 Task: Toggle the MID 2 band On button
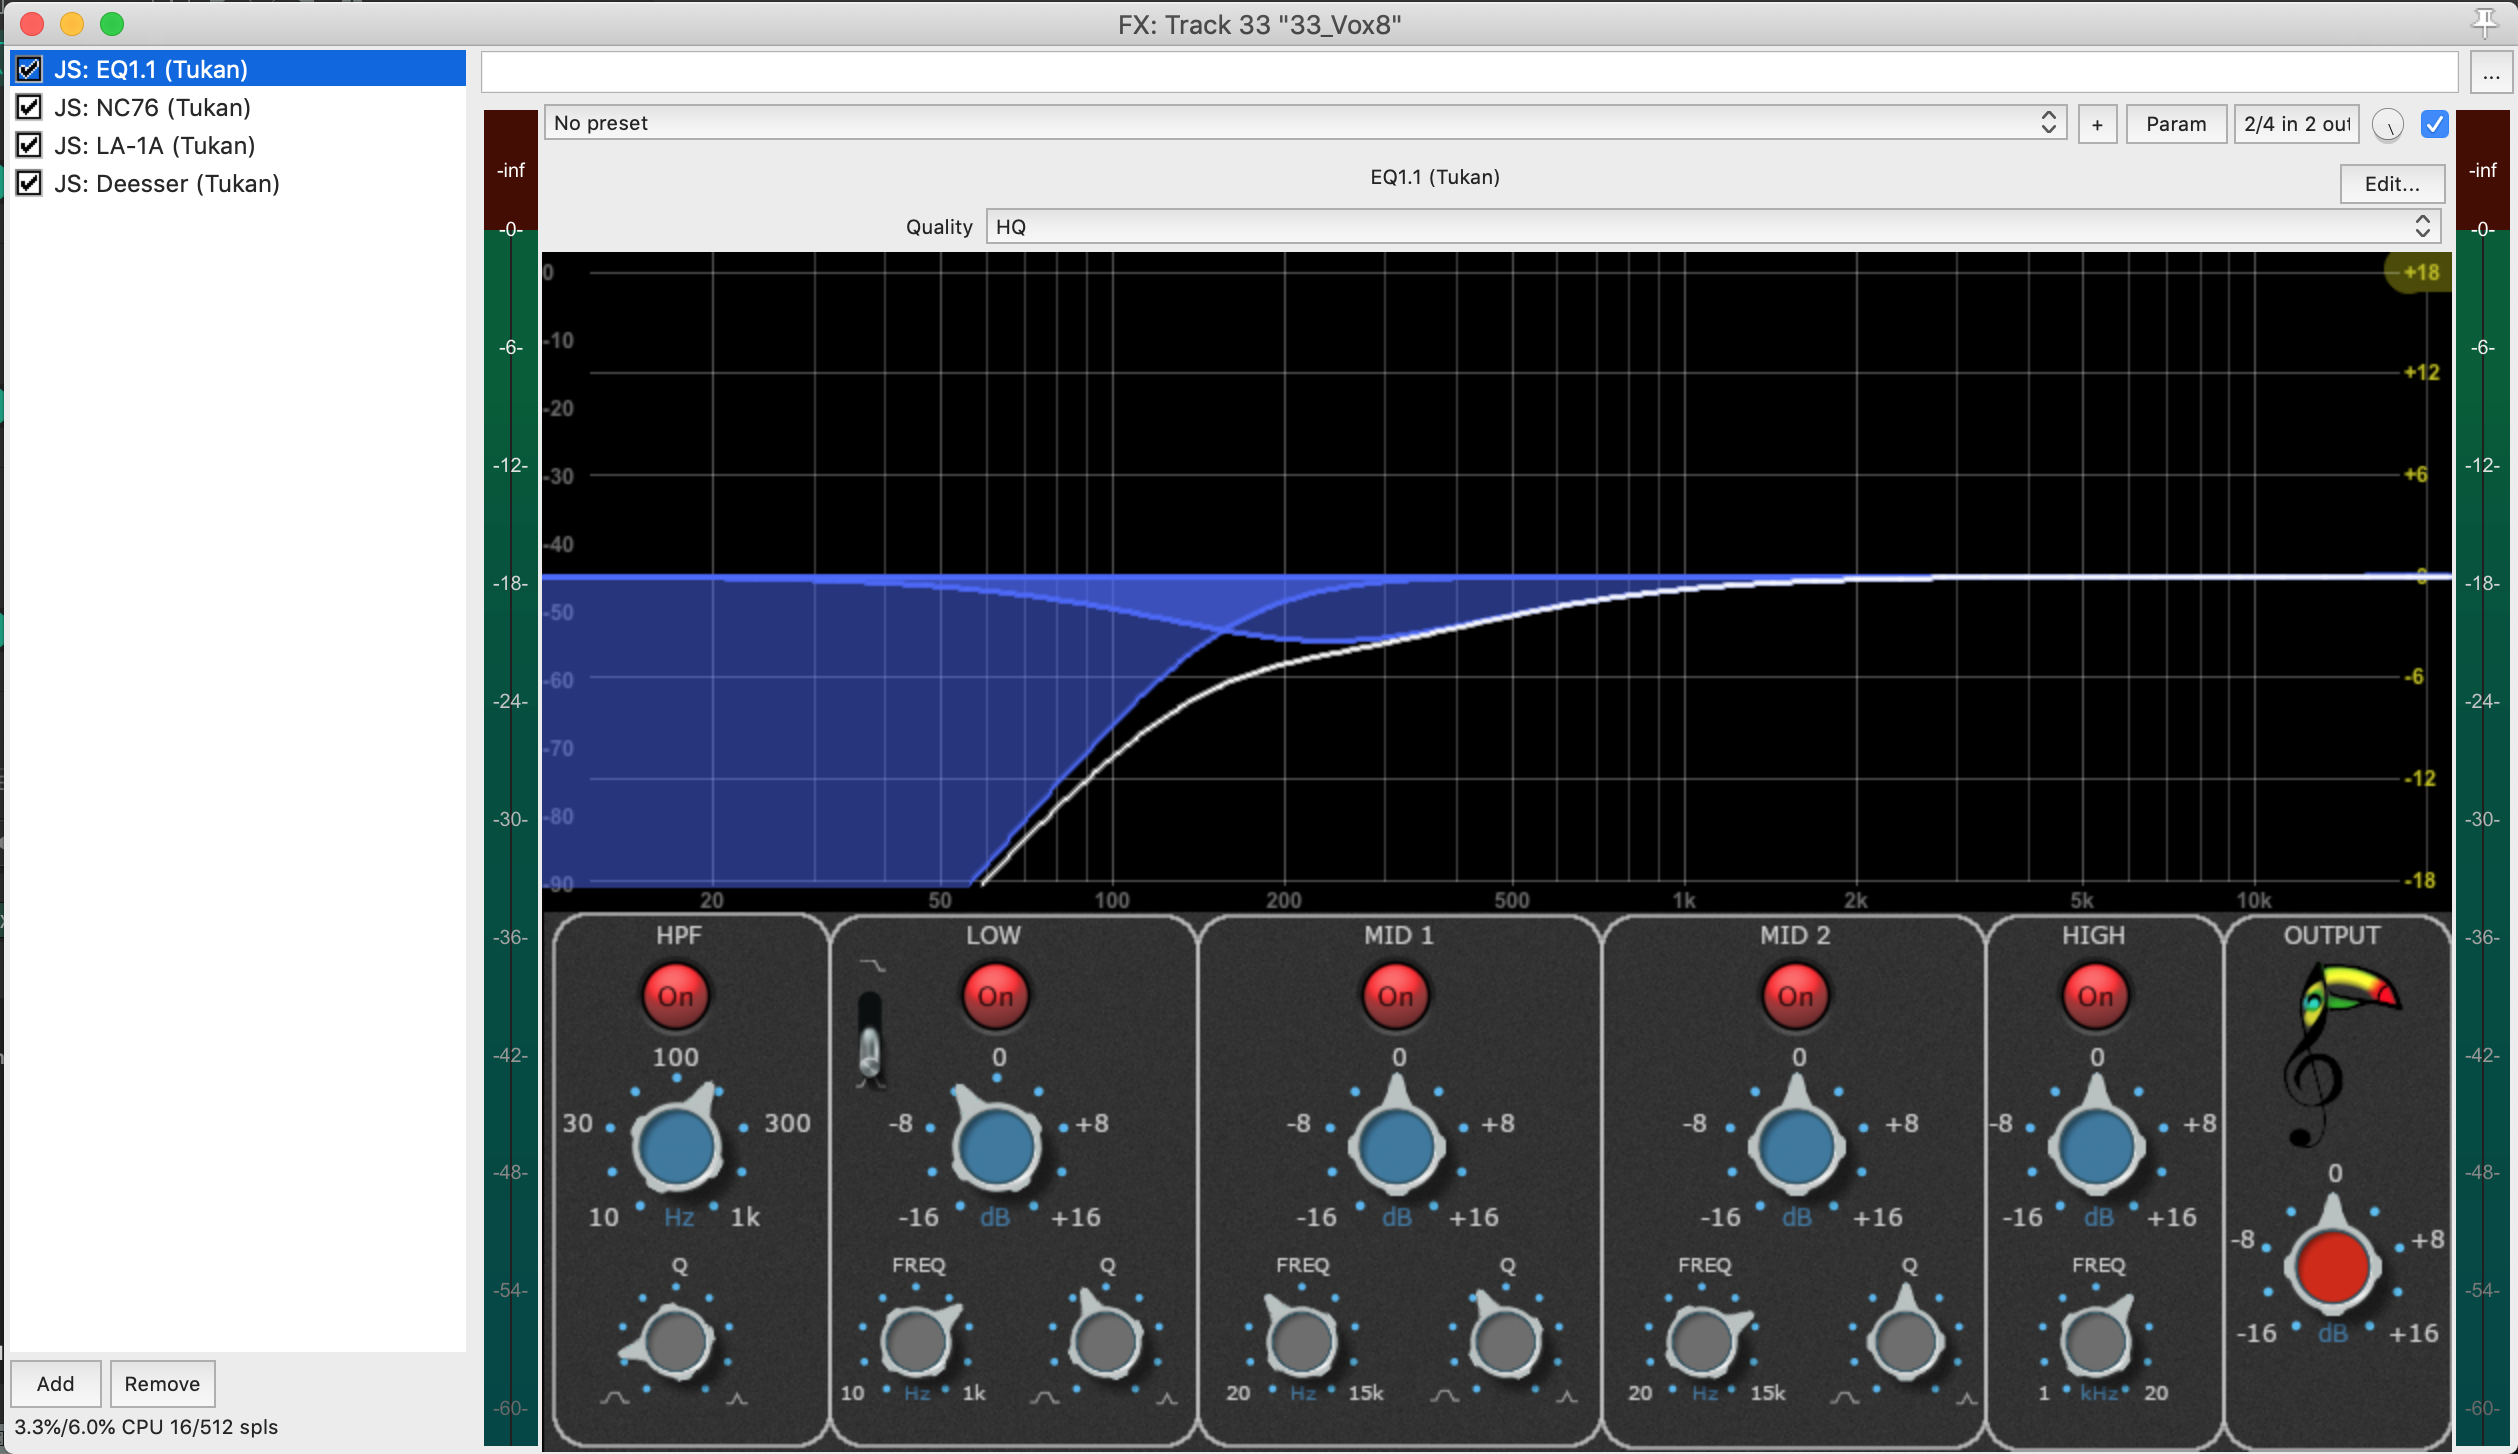pyautogui.click(x=1795, y=996)
